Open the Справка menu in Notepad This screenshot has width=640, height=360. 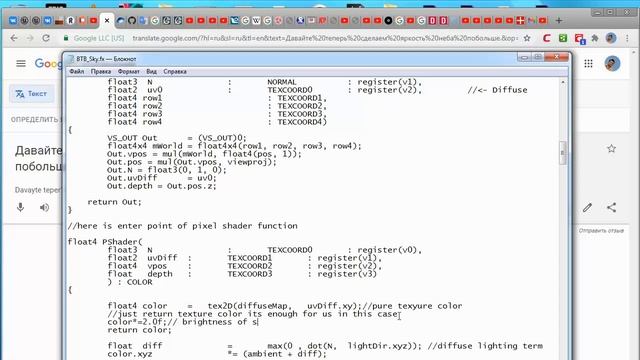point(175,71)
